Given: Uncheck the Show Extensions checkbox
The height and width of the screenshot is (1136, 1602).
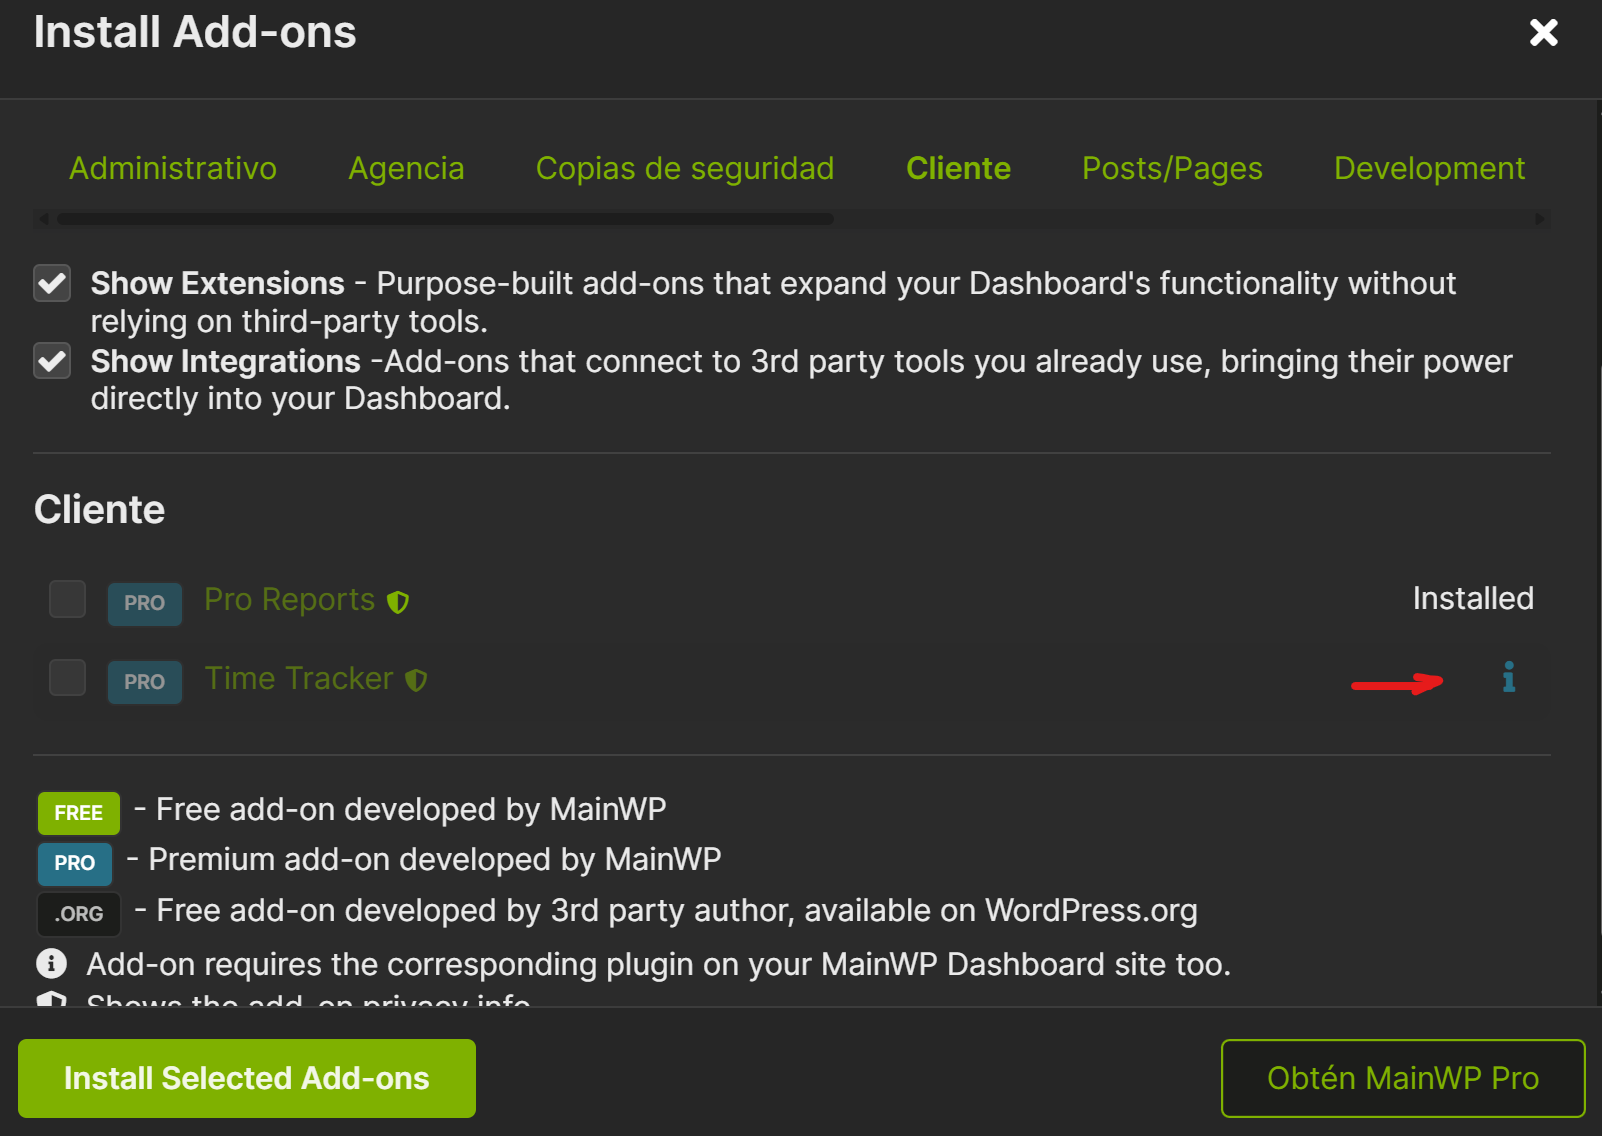Looking at the screenshot, I should point(52,284).
